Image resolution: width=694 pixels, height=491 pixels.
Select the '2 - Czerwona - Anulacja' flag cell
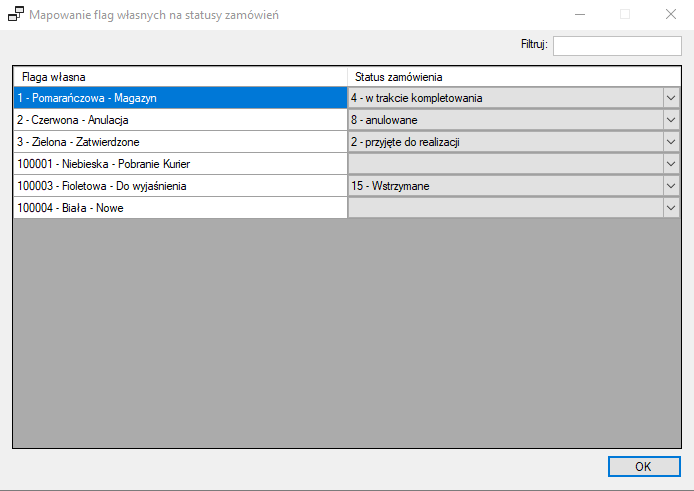pyautogui.click(x=180, y=120)
